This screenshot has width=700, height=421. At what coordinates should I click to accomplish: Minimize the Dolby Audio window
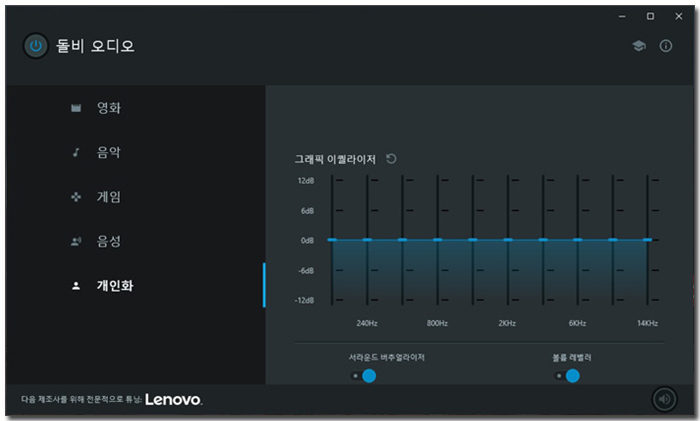click(x=623, y=17)
